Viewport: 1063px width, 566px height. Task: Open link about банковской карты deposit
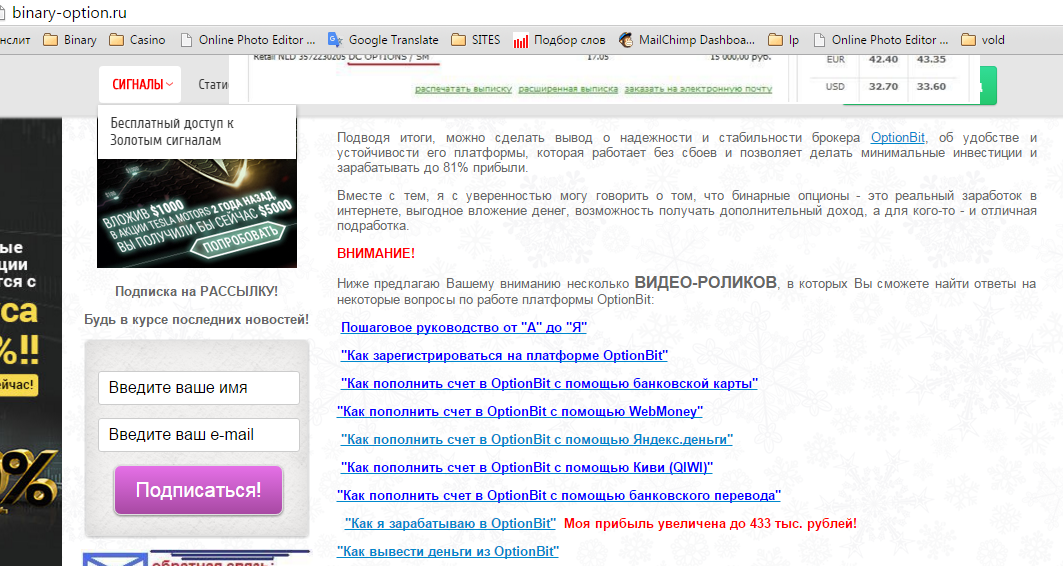pyautogui.click(x=549, y=384)
